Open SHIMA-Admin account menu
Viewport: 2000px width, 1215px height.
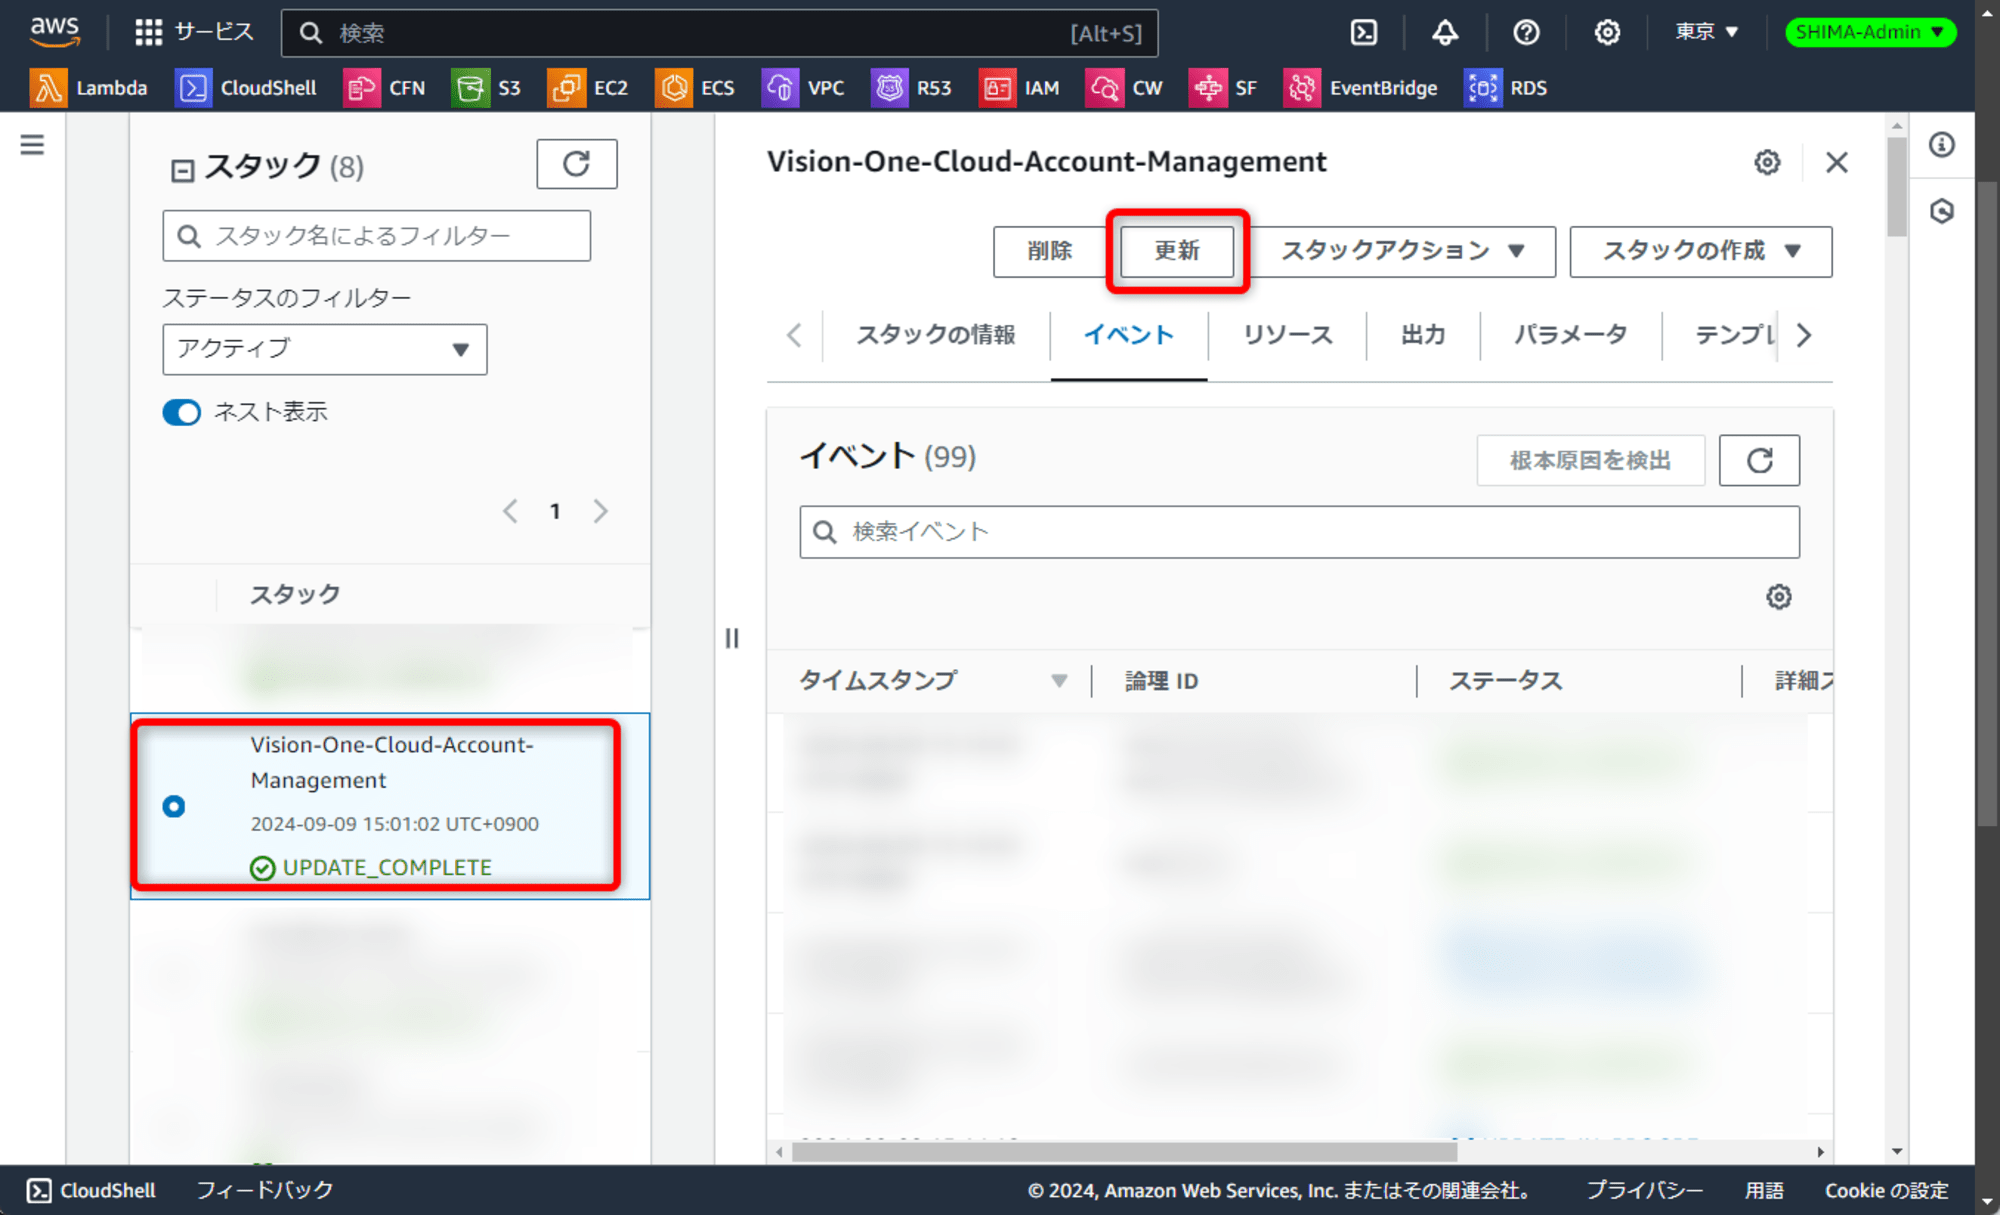click(1870, 32)
